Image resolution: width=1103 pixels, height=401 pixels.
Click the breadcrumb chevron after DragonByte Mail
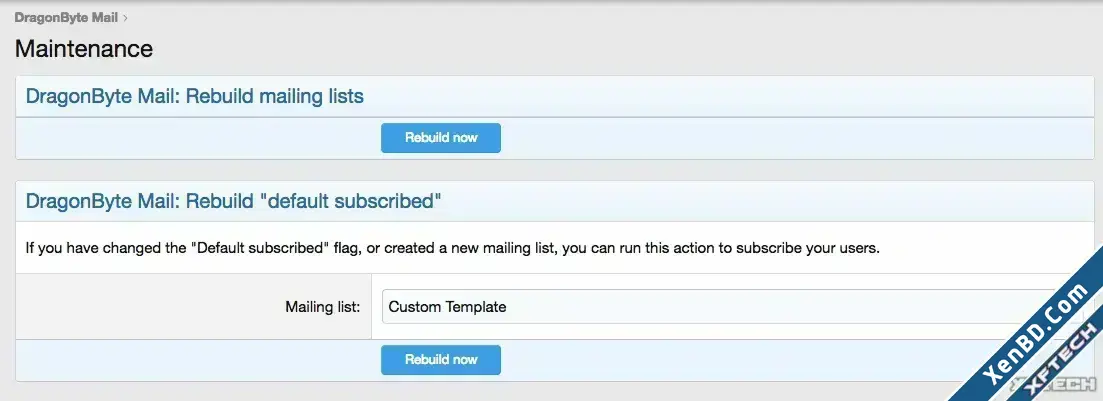pyautogui.click(x=125, y=18)
